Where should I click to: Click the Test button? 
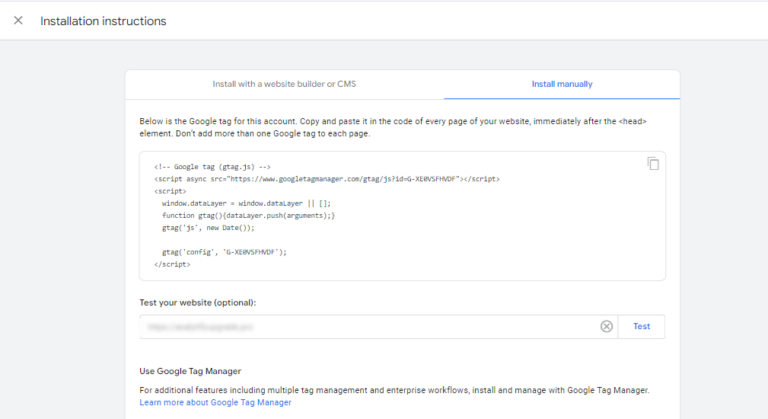coord(642,326)
